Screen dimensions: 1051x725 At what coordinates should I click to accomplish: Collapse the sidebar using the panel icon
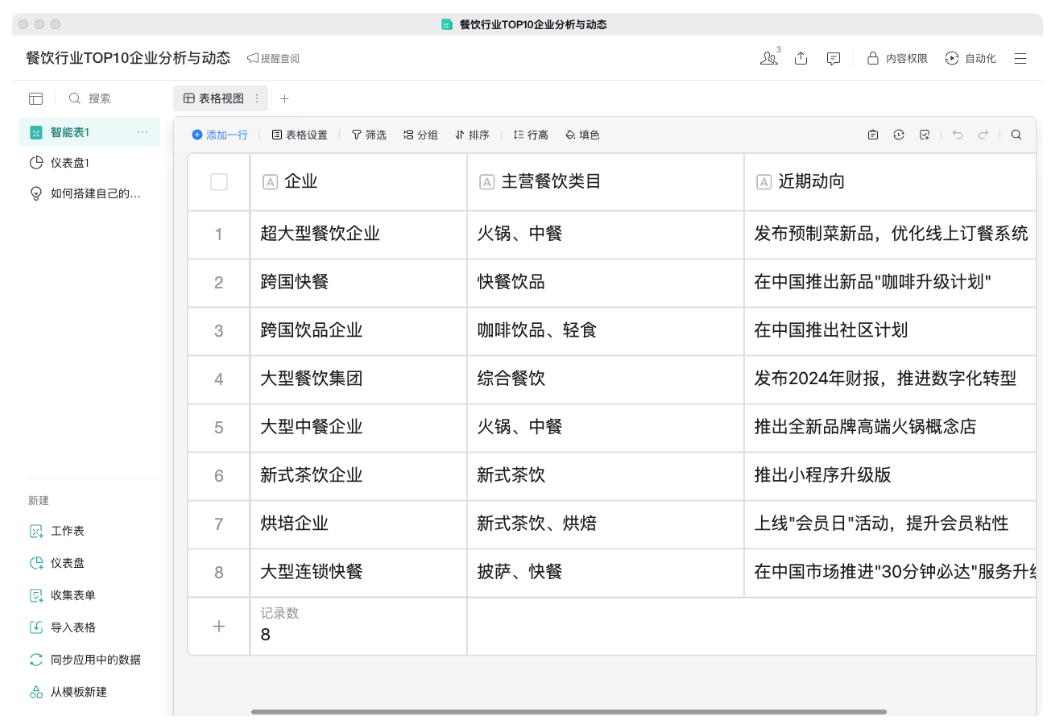click(36, 96)
